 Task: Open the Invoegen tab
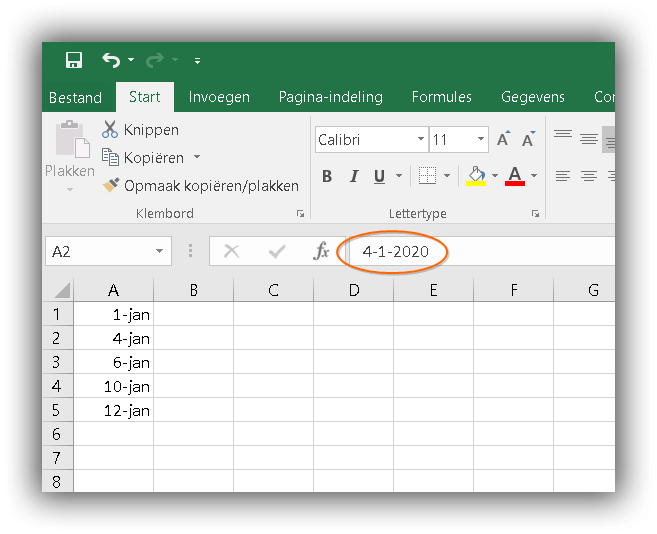219,97
